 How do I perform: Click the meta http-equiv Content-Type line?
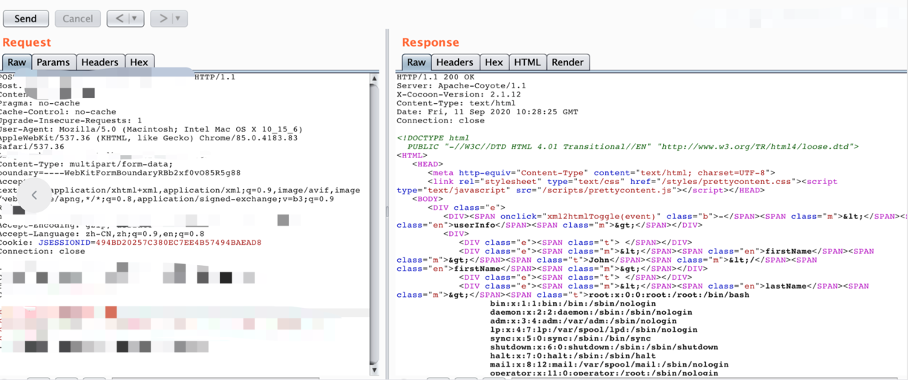[x=602, y=173]
